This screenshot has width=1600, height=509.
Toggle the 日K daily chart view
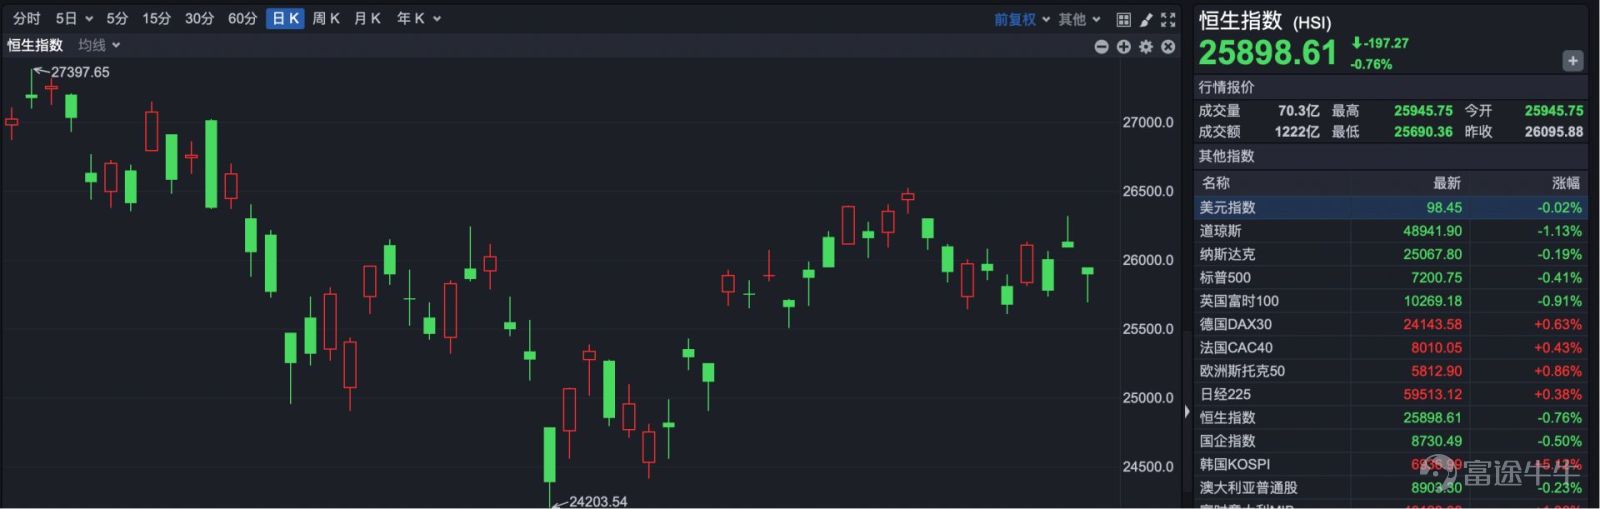click(285, 18)
